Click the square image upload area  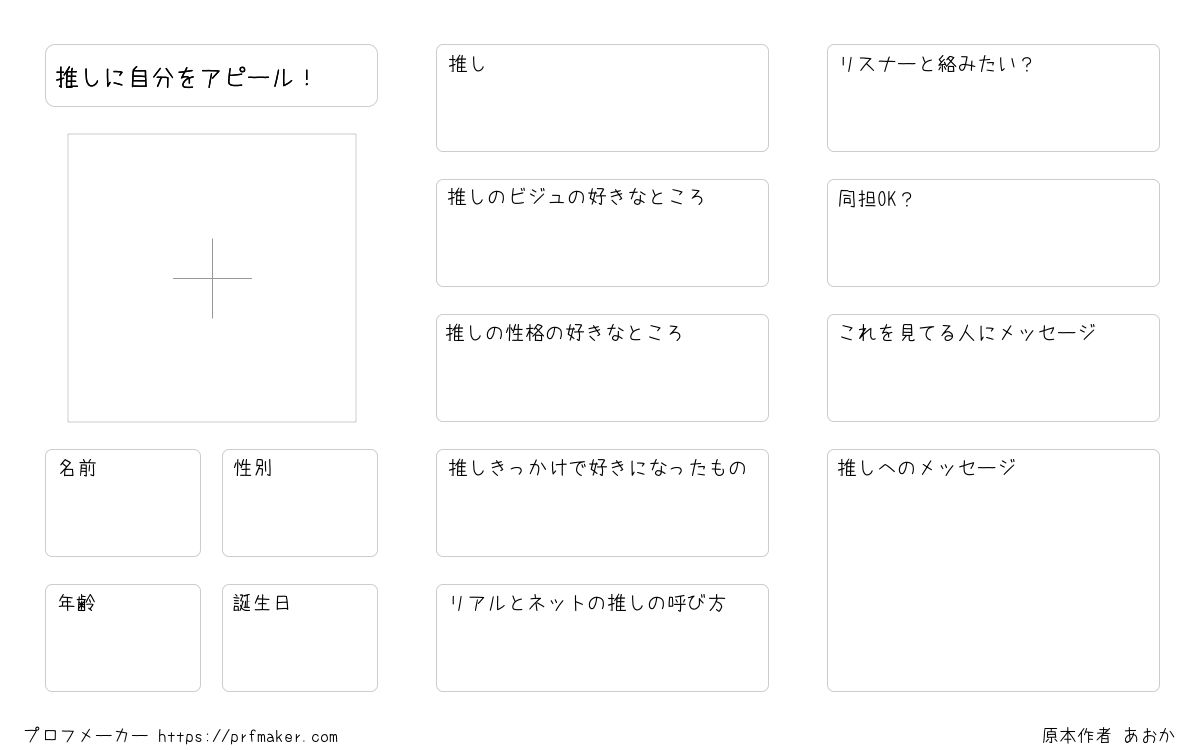coord(212,278)
